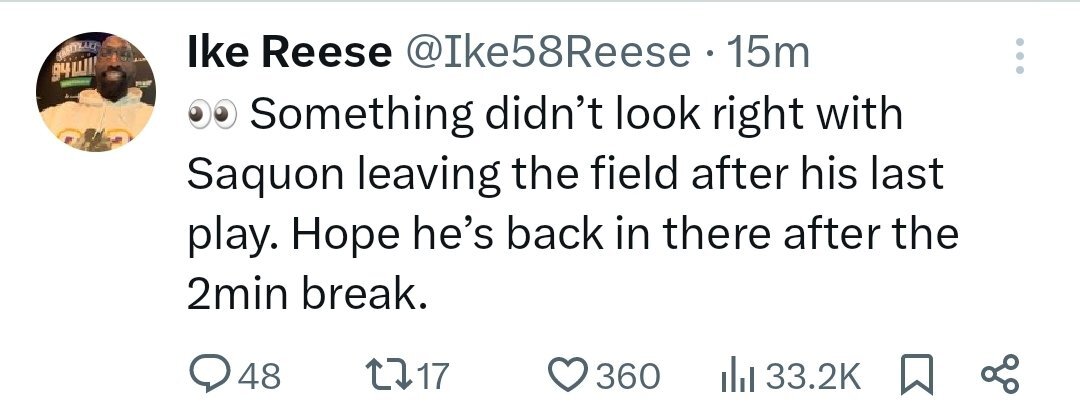Reply to Ike Reese's tweet via speech bubble
This screenshot has height=417, width=1080.
210,375
